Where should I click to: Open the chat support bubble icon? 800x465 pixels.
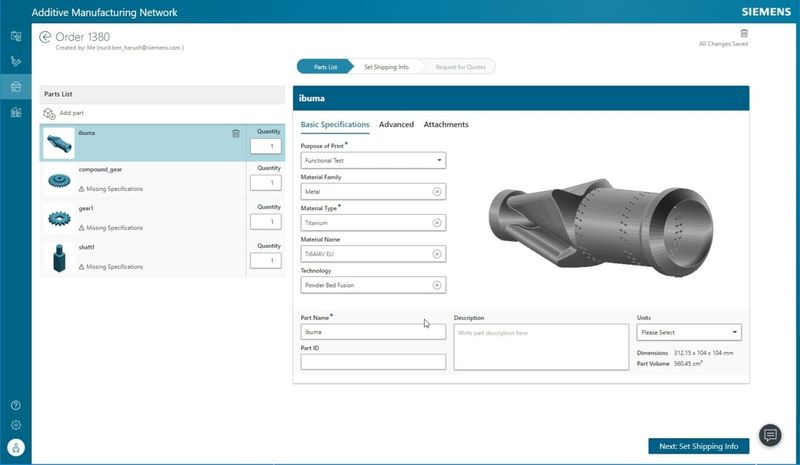click(770, 435)
